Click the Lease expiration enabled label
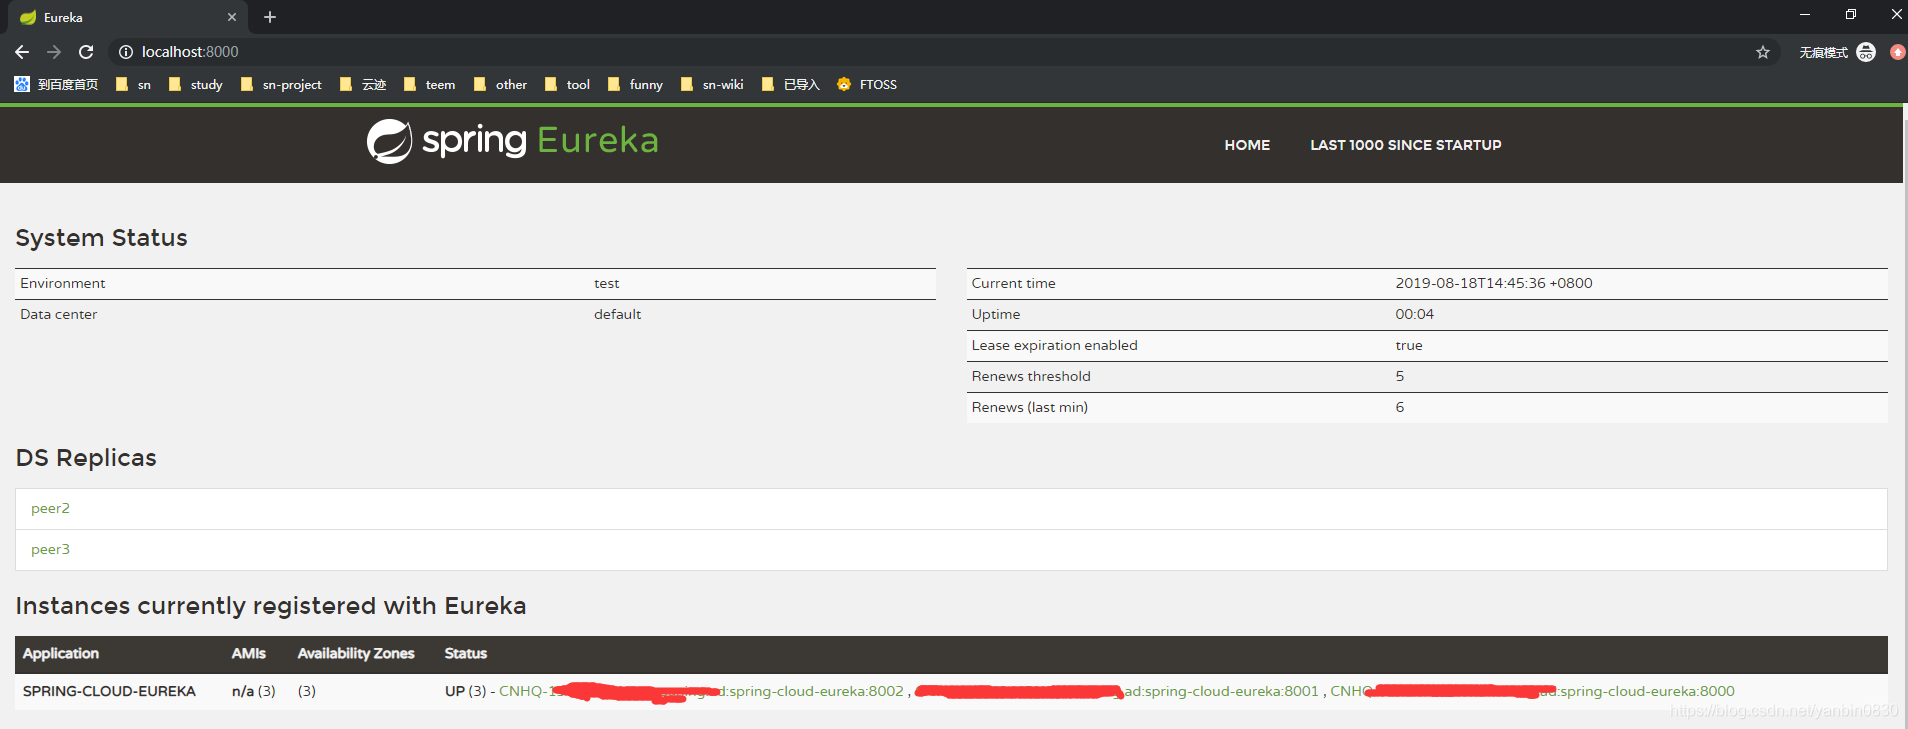 click(1054, 345)
